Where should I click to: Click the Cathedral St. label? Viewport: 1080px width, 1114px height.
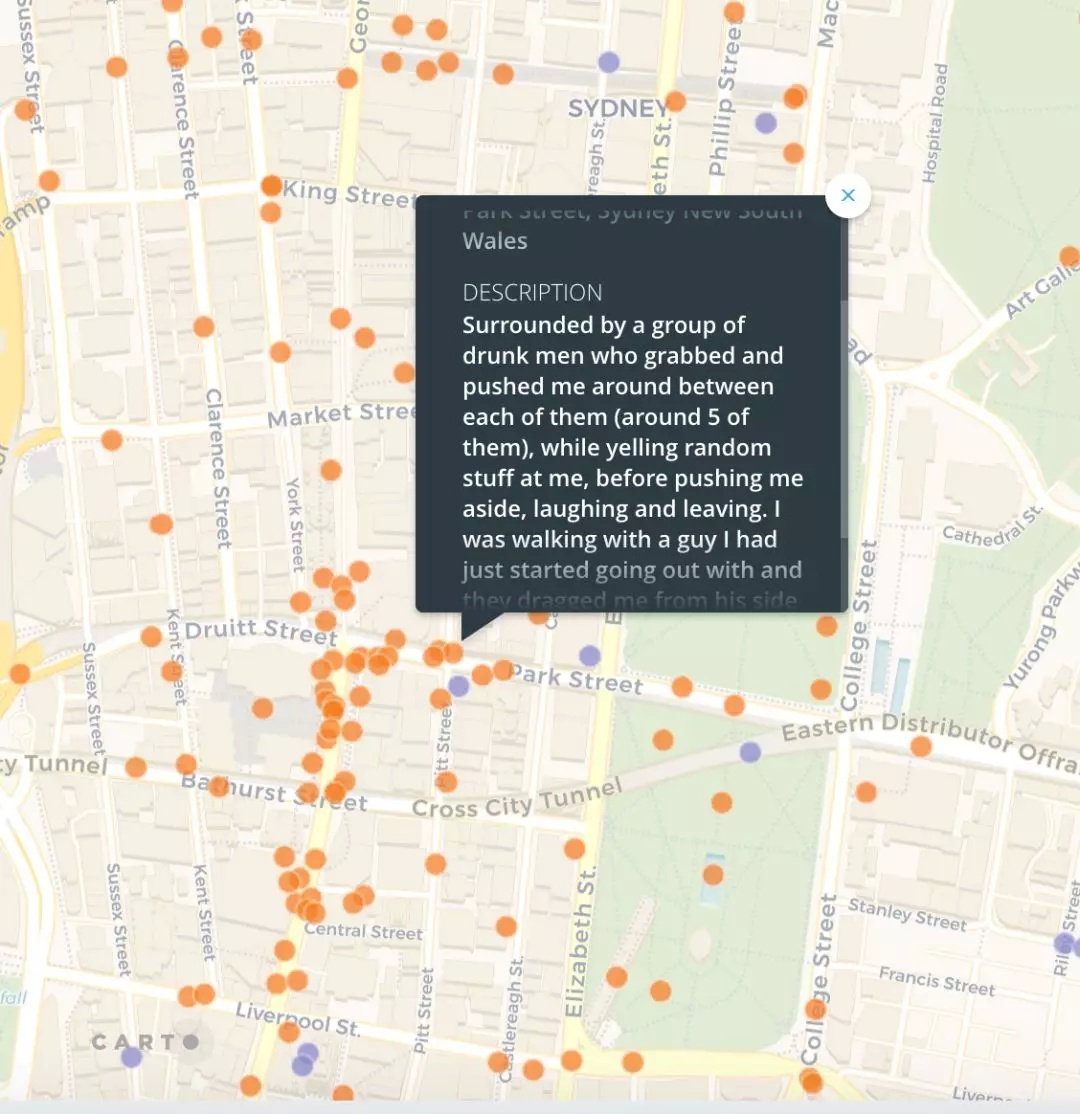993,526
